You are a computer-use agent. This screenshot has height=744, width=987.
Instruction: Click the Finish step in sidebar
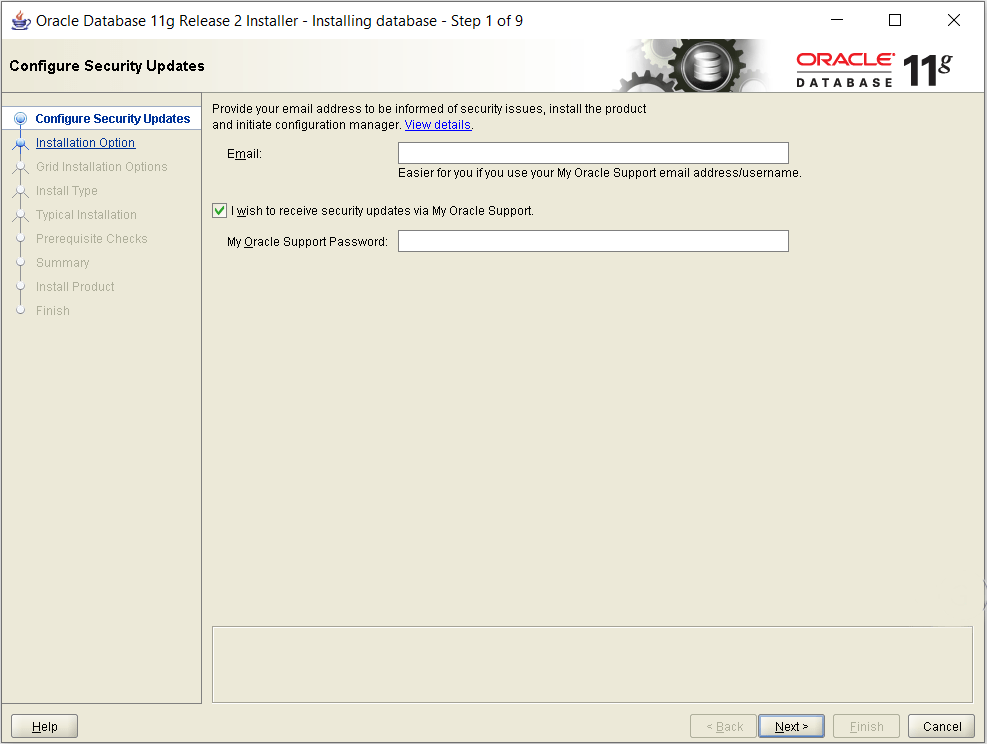[53, 310]
